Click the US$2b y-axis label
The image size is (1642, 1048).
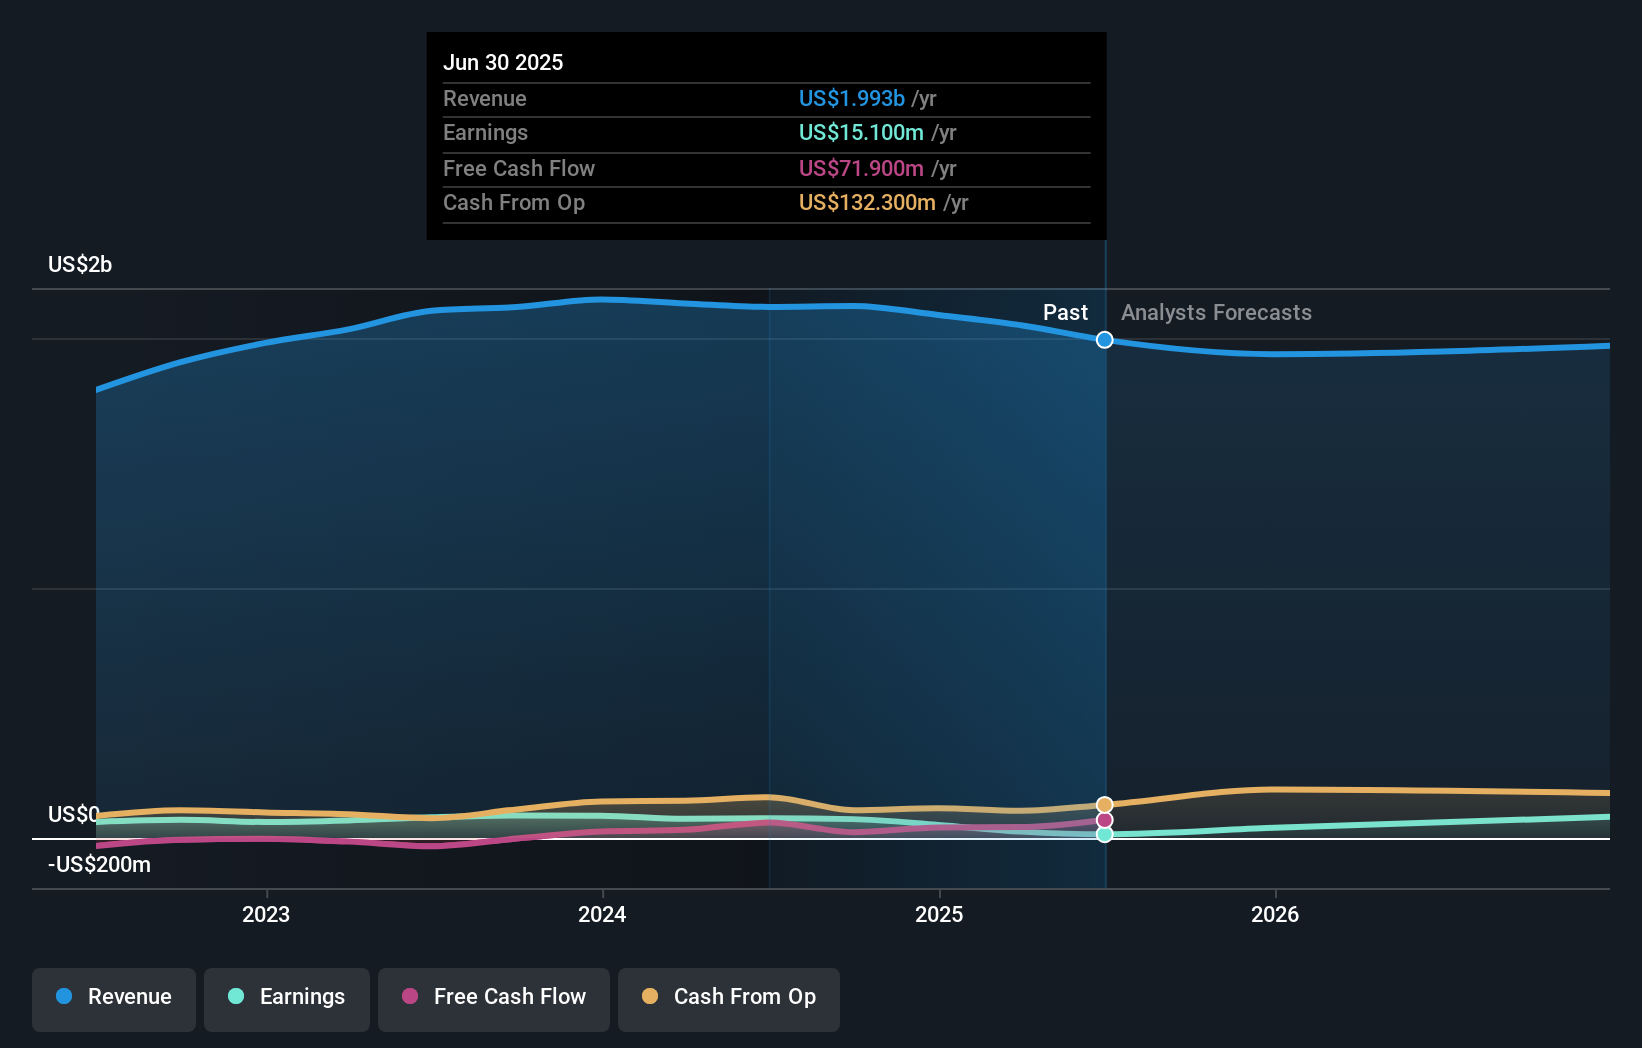click(80, 264)
